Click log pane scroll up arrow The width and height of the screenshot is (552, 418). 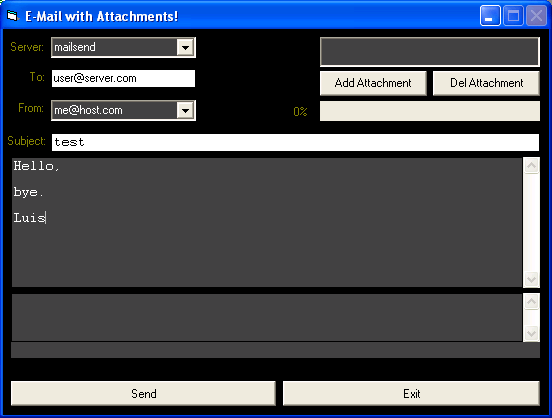531,301
